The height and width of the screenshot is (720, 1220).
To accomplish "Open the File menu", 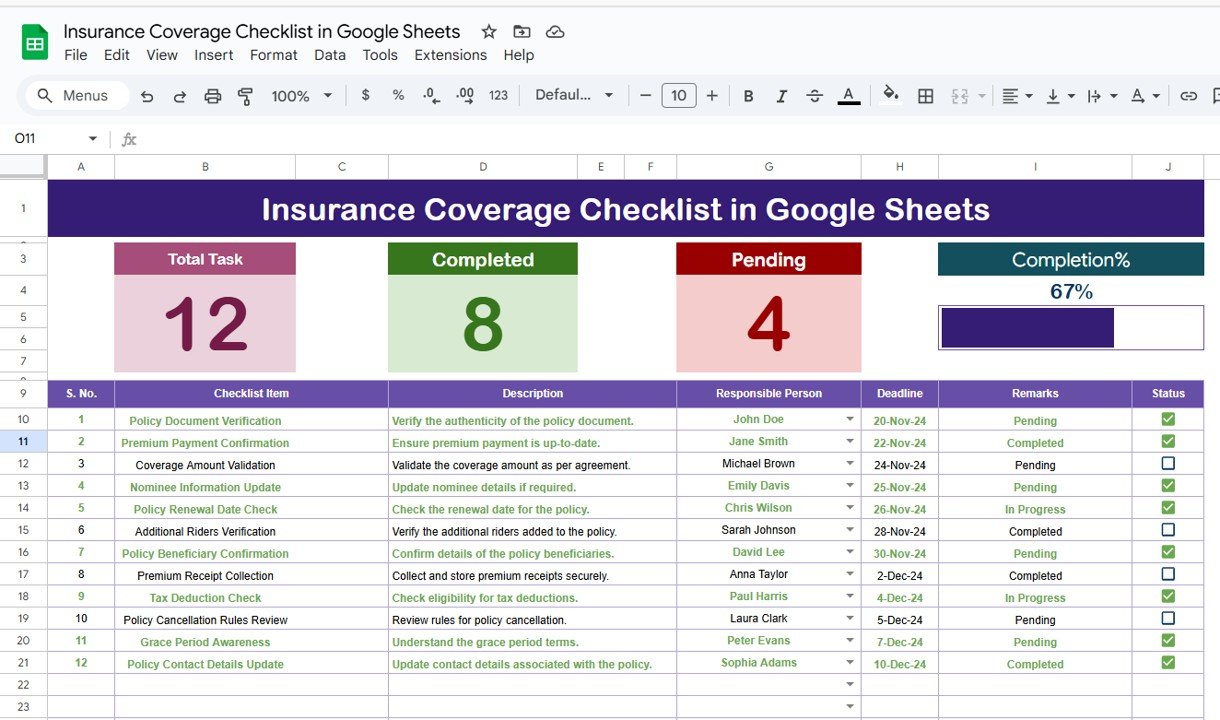I will pyautogui.click(x=76, y=55).
